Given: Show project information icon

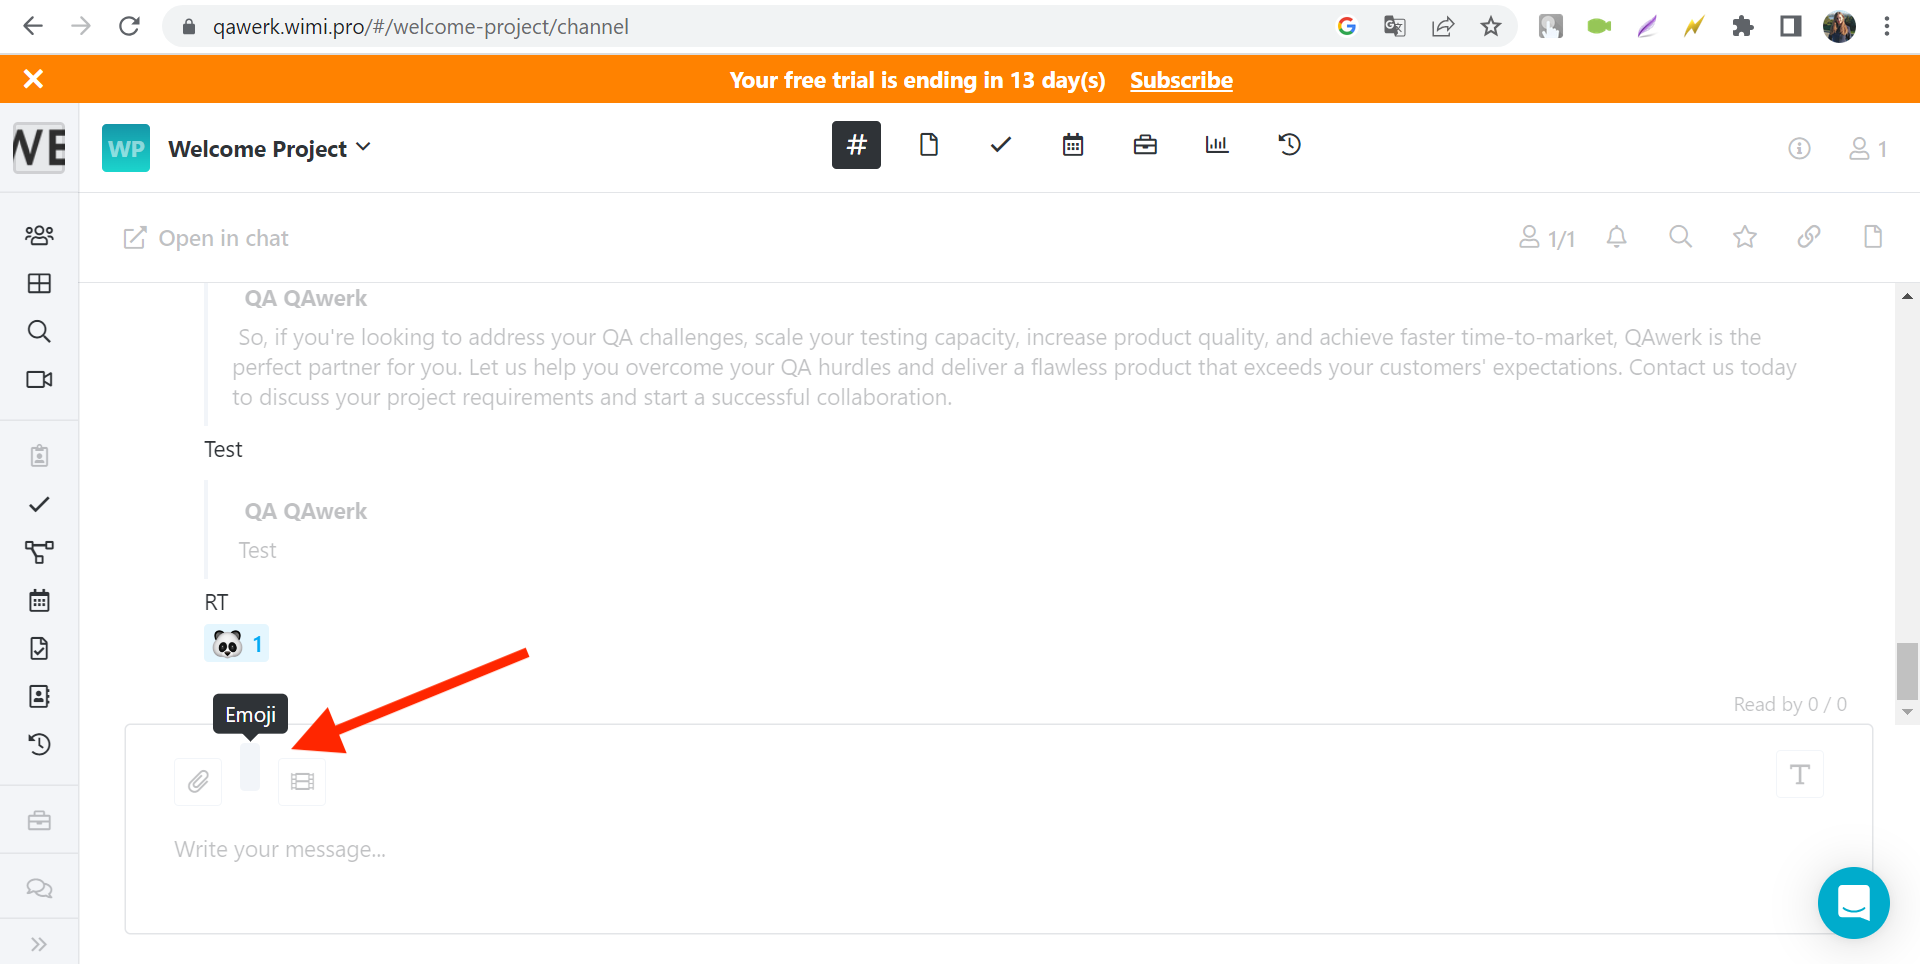Looking at the screenshot, I should (x=1799, y=148).
